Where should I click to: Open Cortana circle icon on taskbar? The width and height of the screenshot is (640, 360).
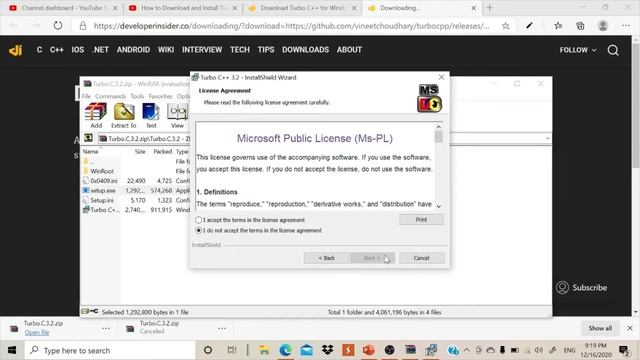[208, 350]
